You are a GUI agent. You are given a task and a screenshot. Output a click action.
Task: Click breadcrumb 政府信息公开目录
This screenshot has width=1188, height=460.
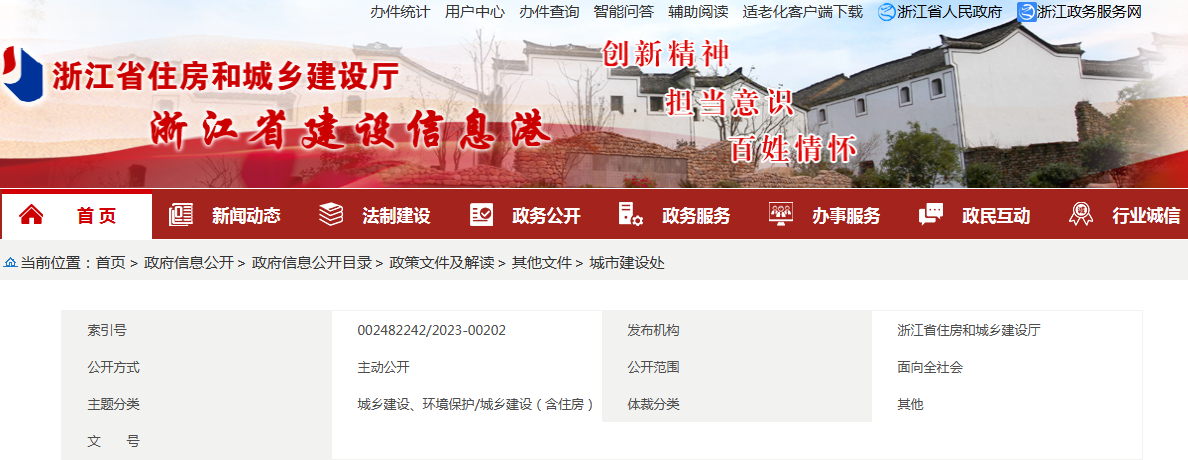click(x=311, y=263)
